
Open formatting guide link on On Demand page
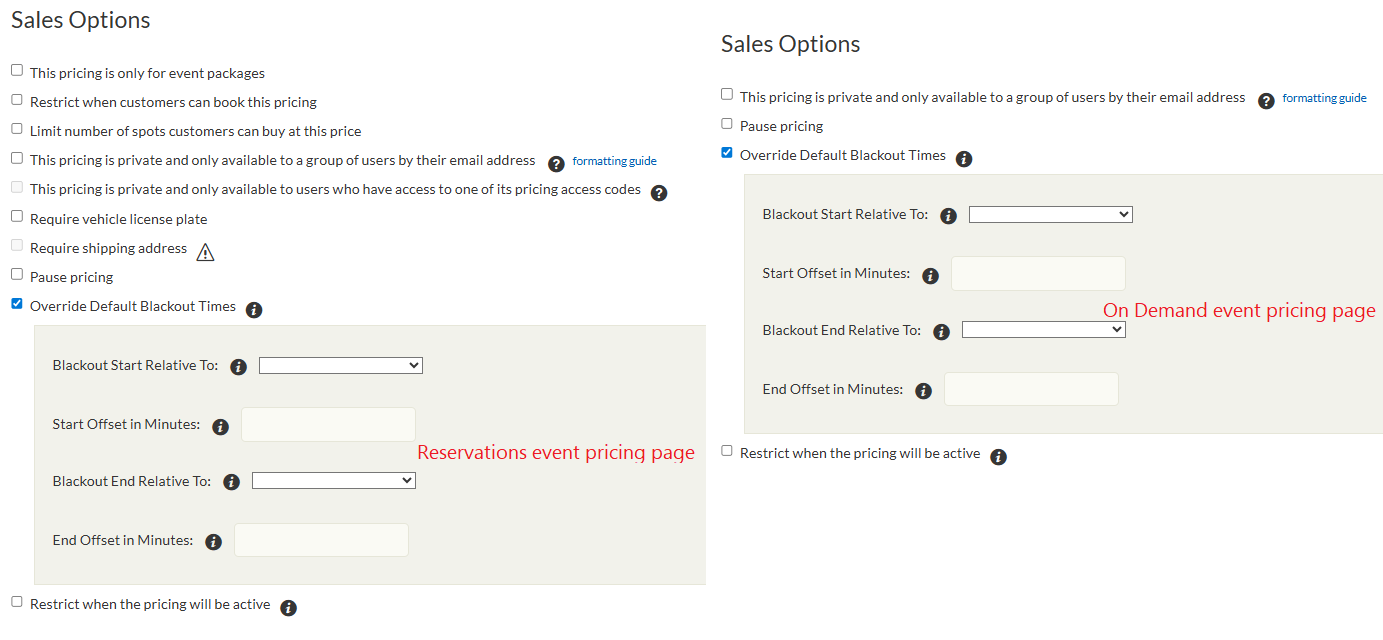click(1324, 98)
